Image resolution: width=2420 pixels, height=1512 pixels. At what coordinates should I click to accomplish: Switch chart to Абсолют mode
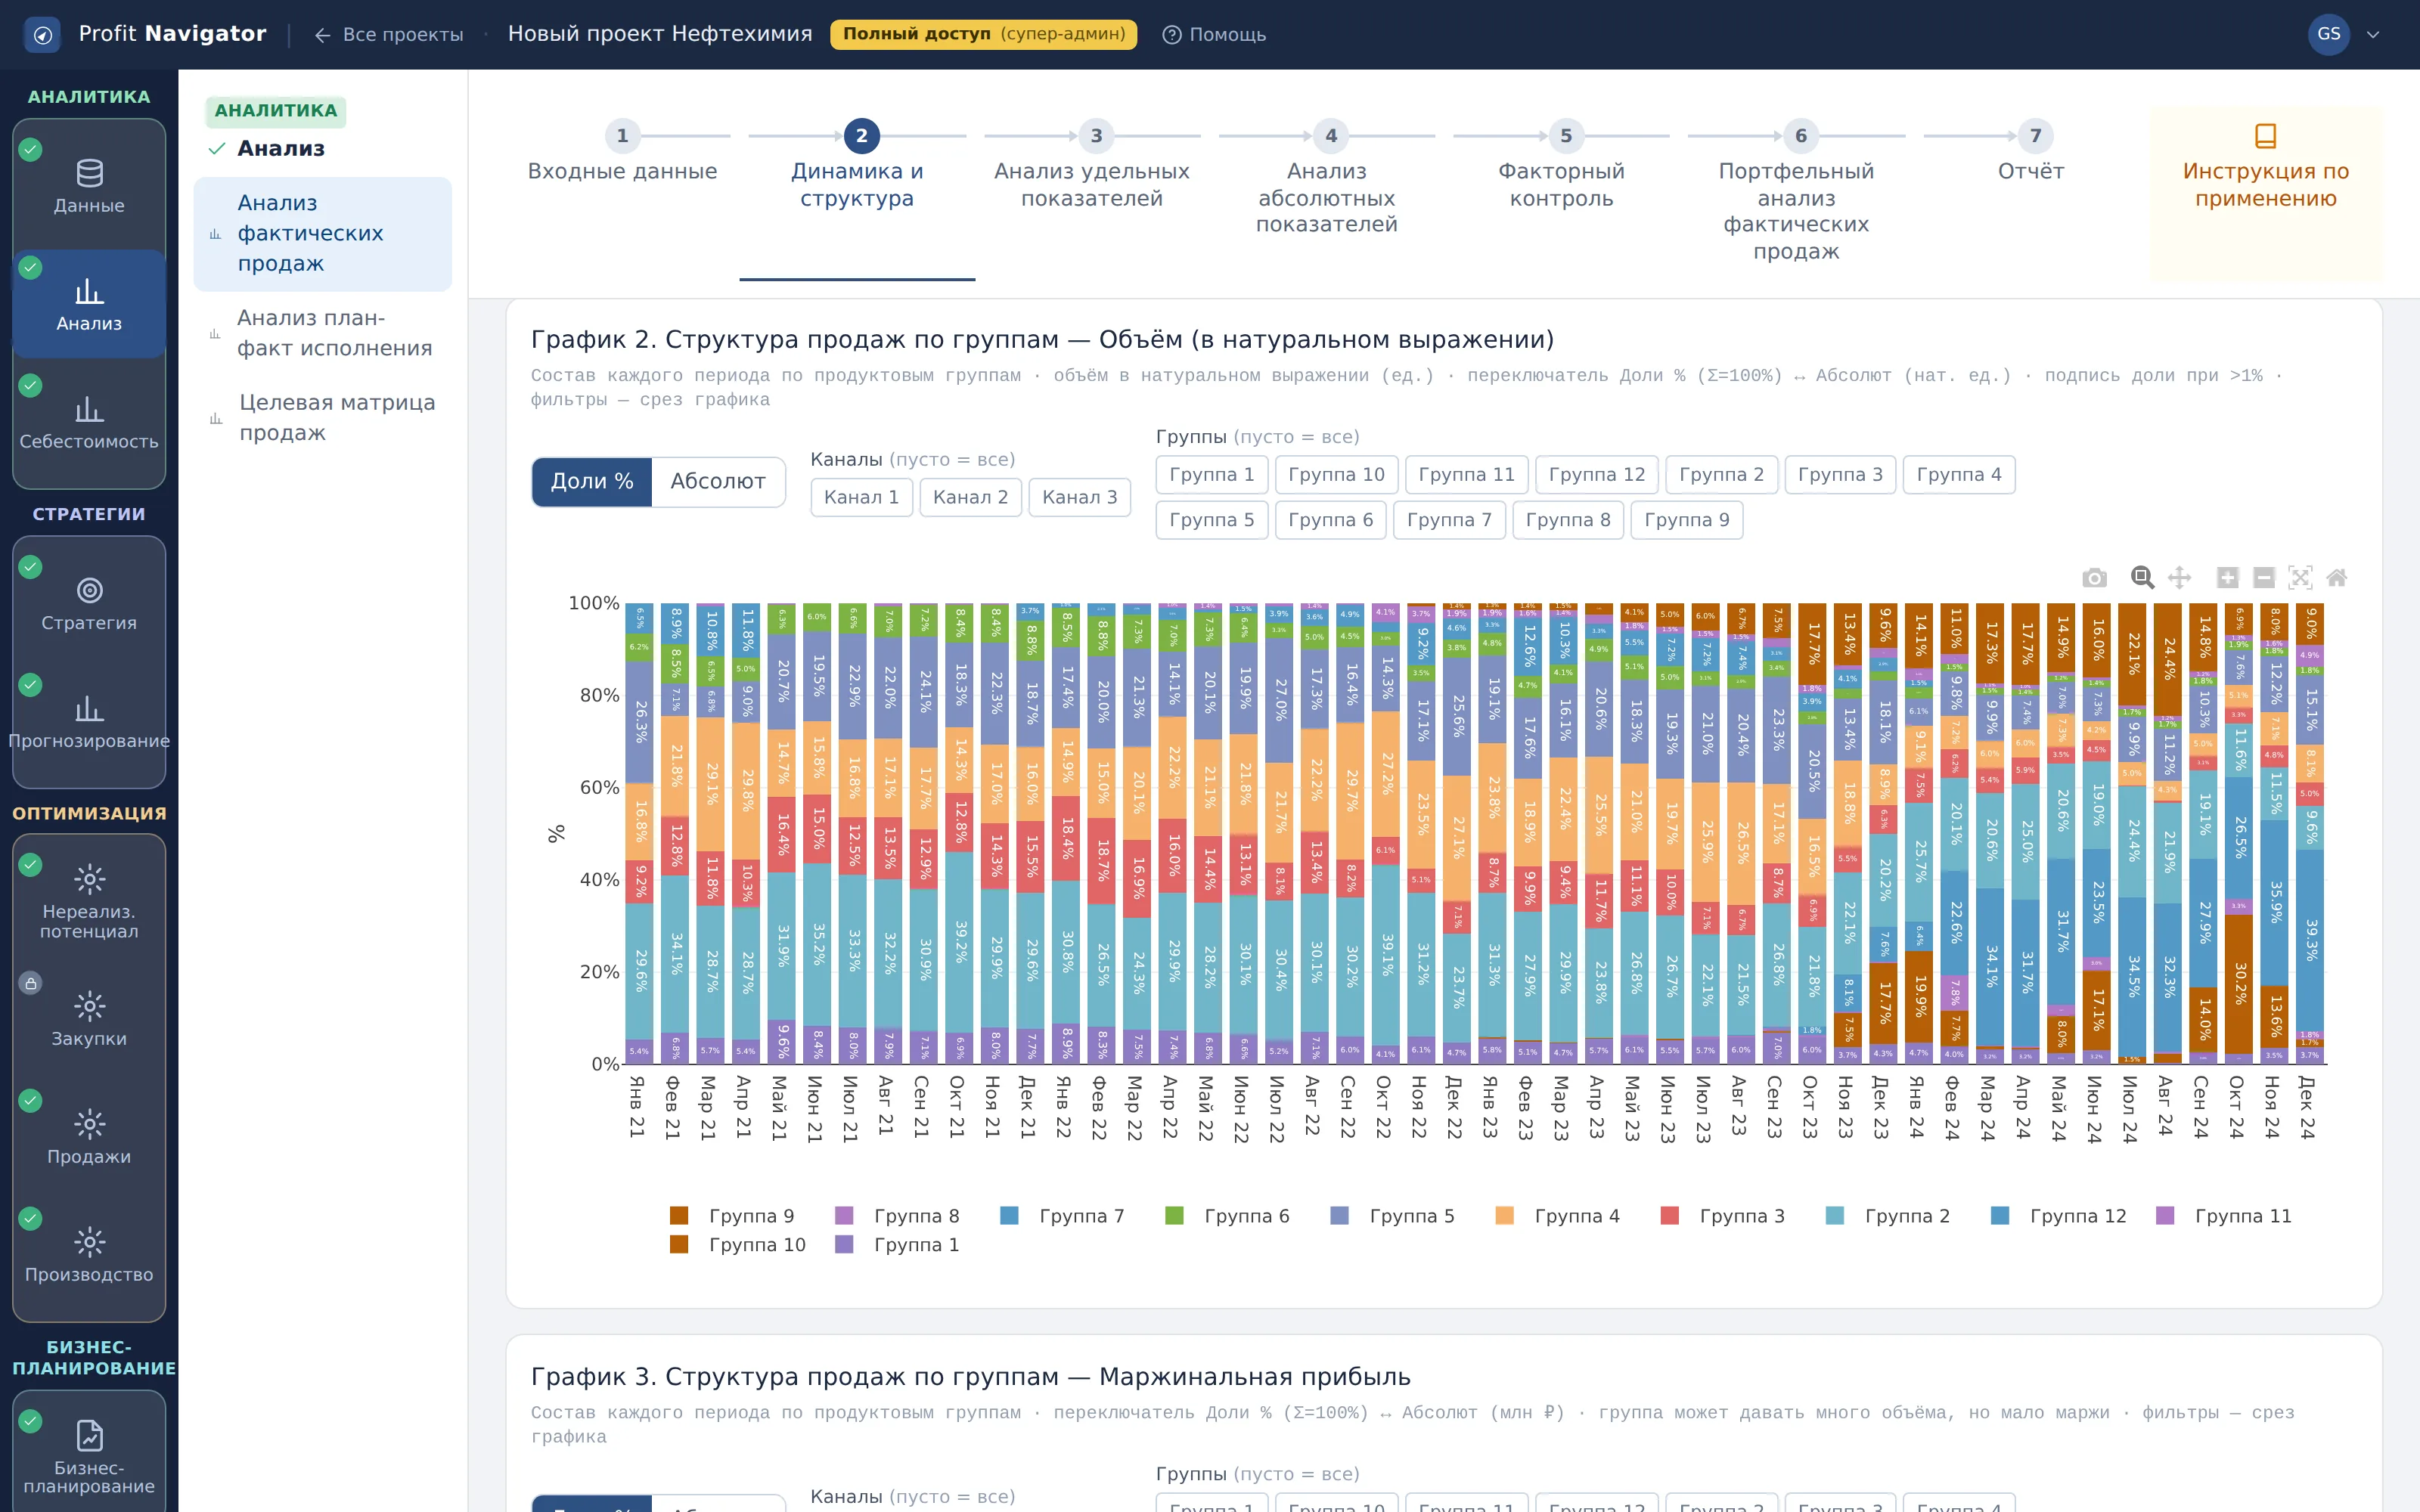[x=718, y=481]
